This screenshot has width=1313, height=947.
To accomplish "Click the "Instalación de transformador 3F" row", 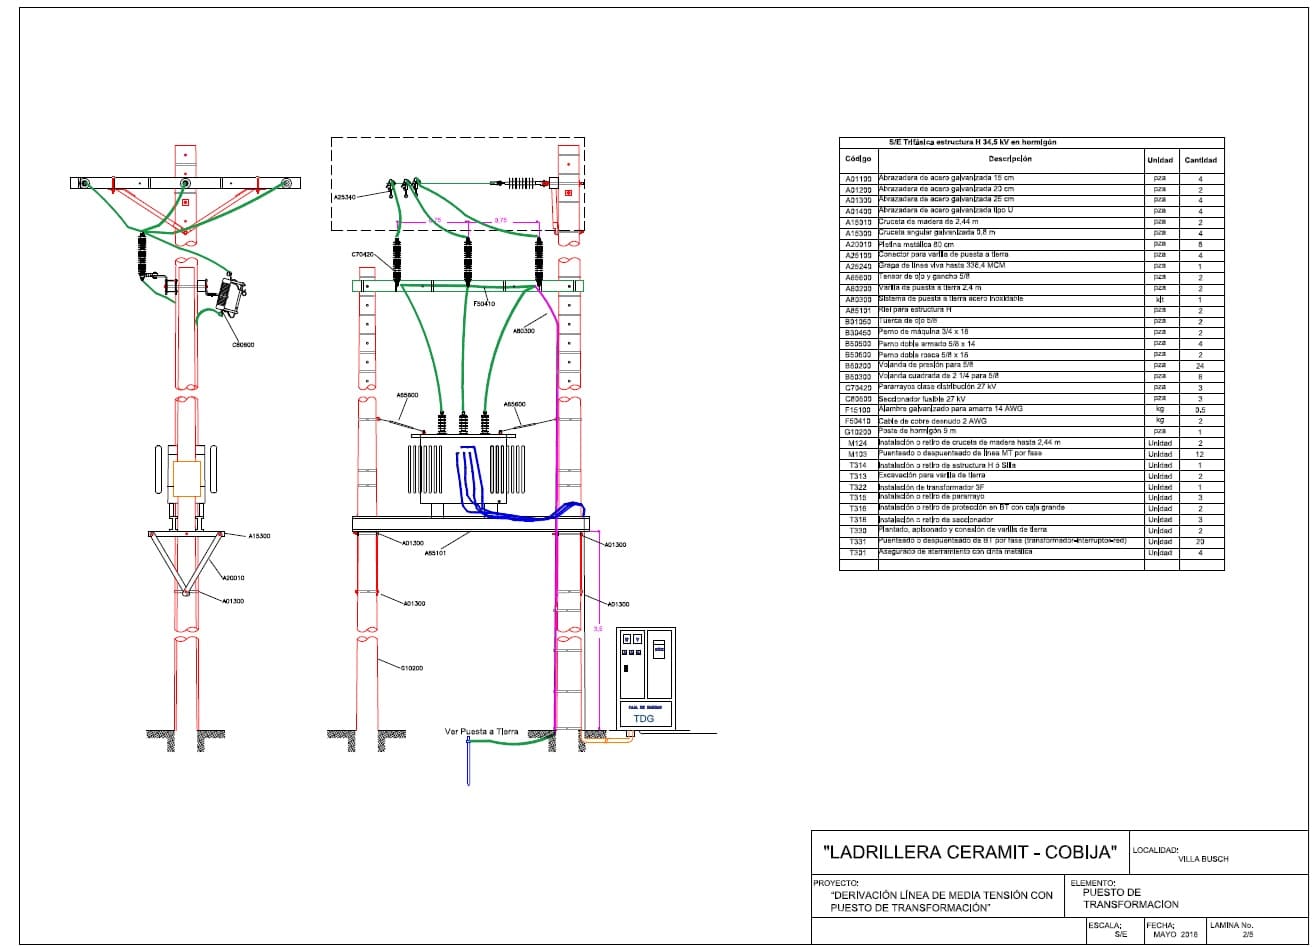I will coord(1010,486).
